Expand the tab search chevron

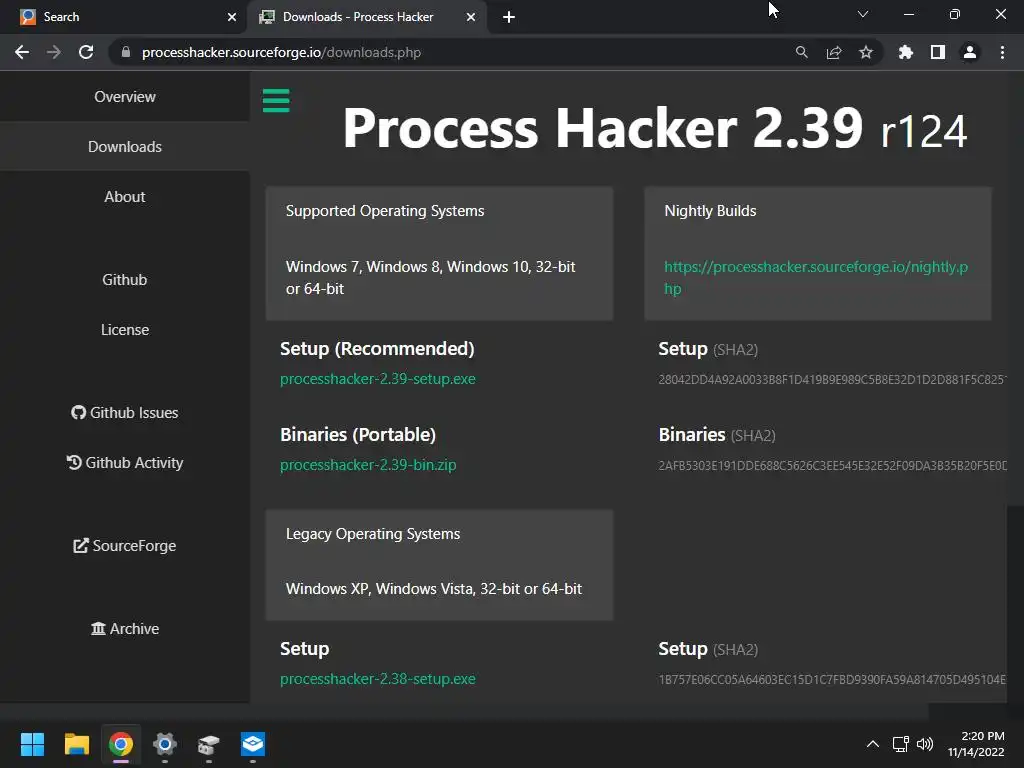[863, 14]
